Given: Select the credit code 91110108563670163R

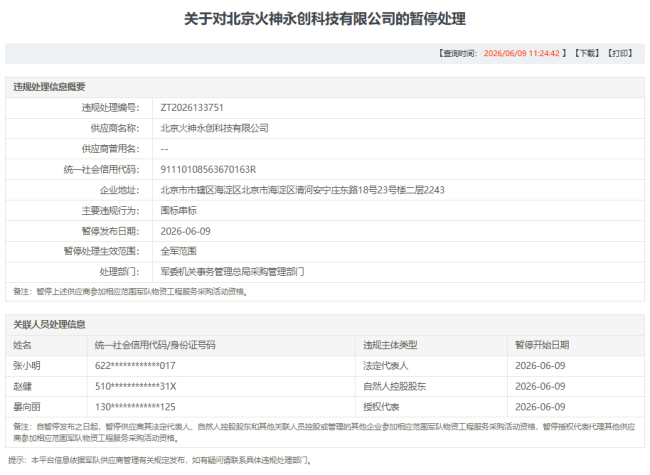Looking at the screenshot, I should (x=208, y=170).
